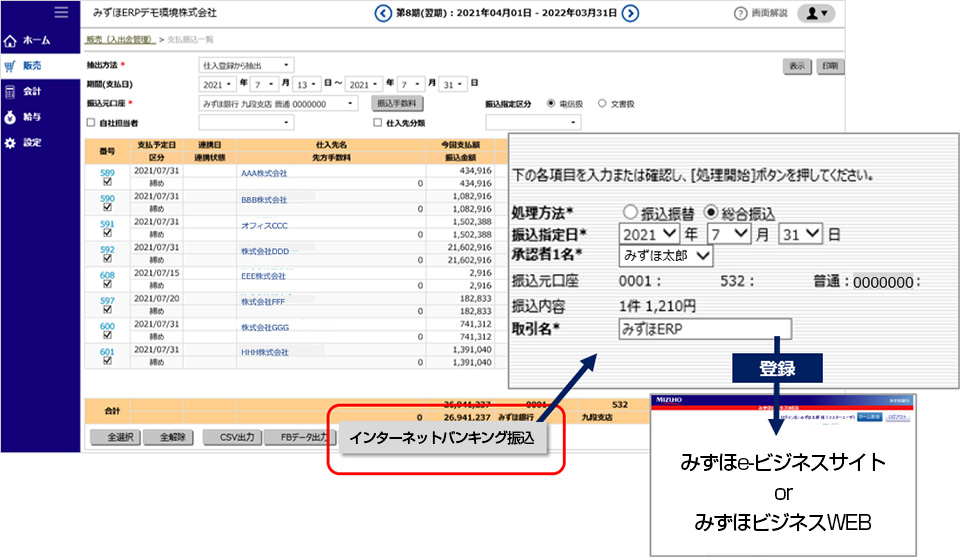Select the 電信扱 radio button

pos(551,103)
